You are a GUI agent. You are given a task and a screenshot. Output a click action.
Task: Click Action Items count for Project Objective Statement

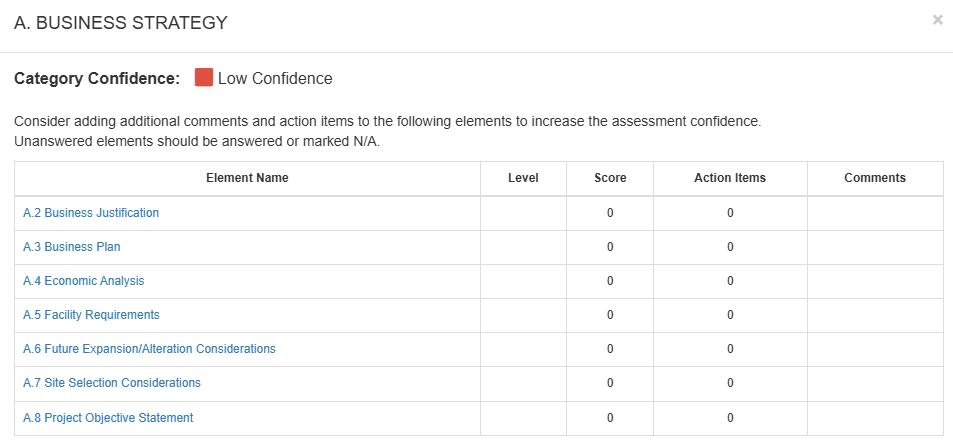pos(730,418)
